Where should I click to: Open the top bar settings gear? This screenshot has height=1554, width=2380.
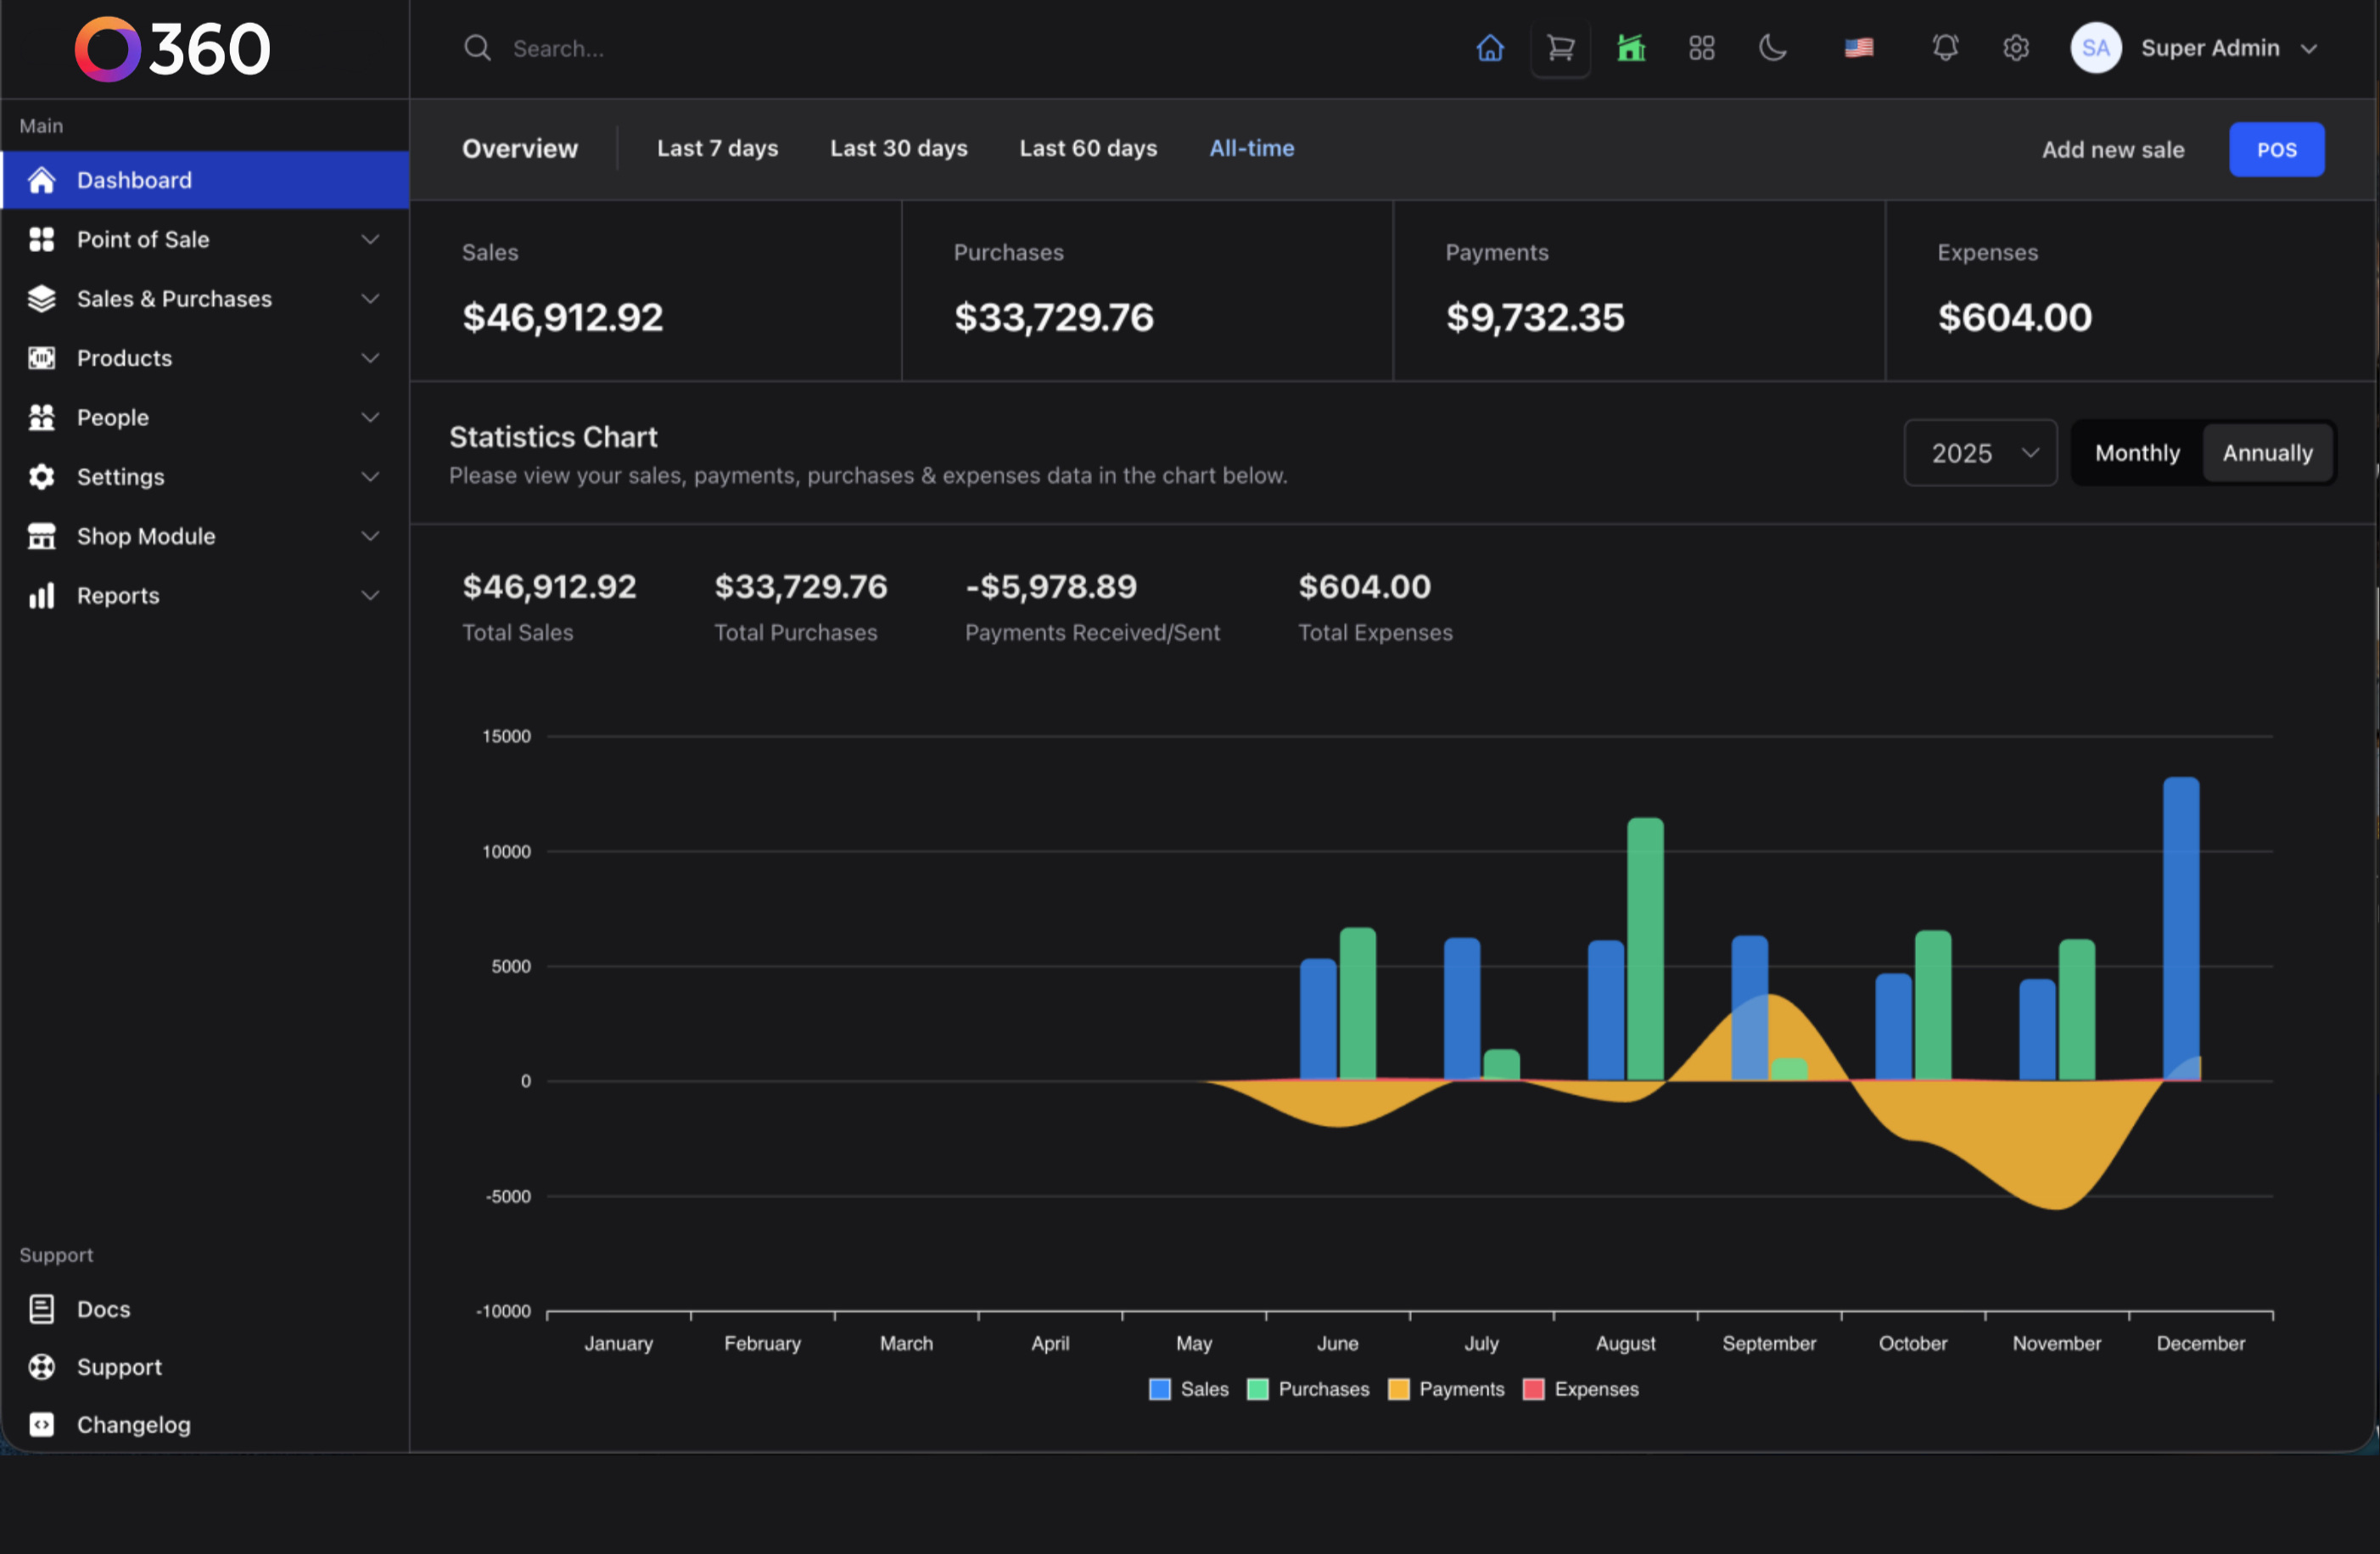tap(2016, 48)
